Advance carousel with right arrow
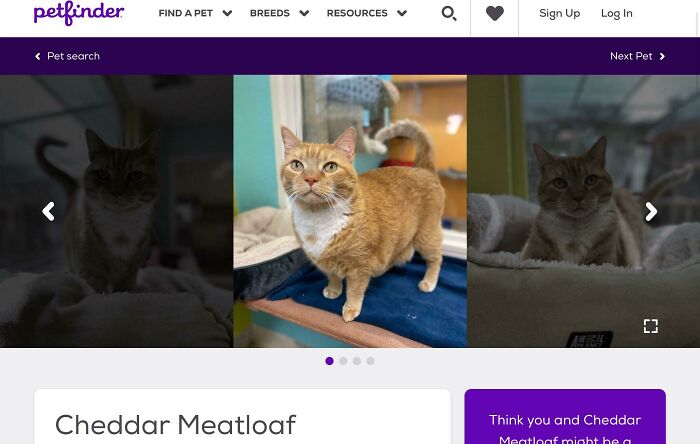This screenshot has height=444, width=700. tap(651, 212)
